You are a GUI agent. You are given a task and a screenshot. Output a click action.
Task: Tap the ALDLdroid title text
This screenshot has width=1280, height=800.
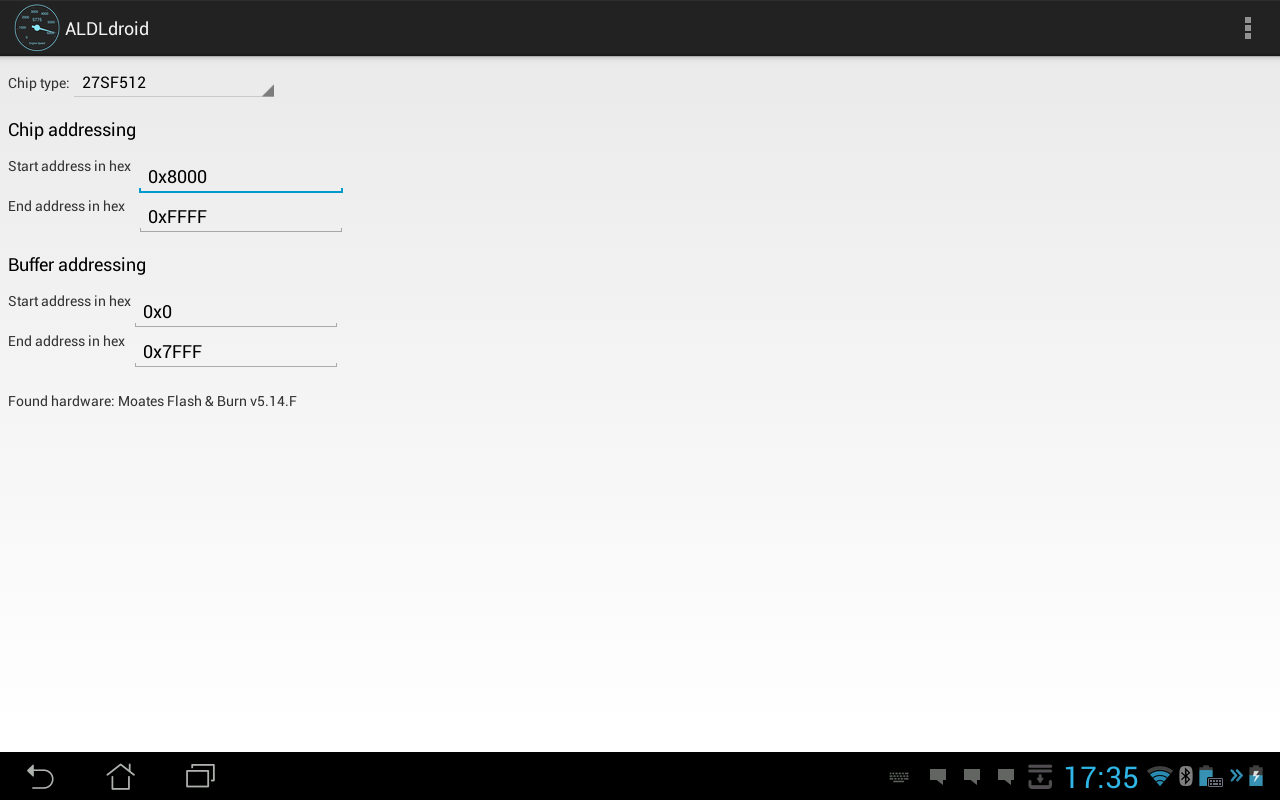[107, 29]
